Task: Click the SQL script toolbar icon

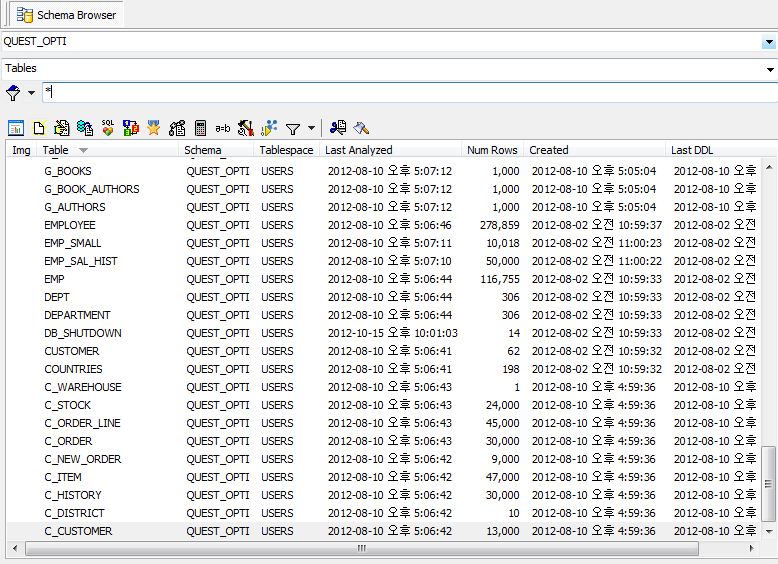Action: [108, 128]
